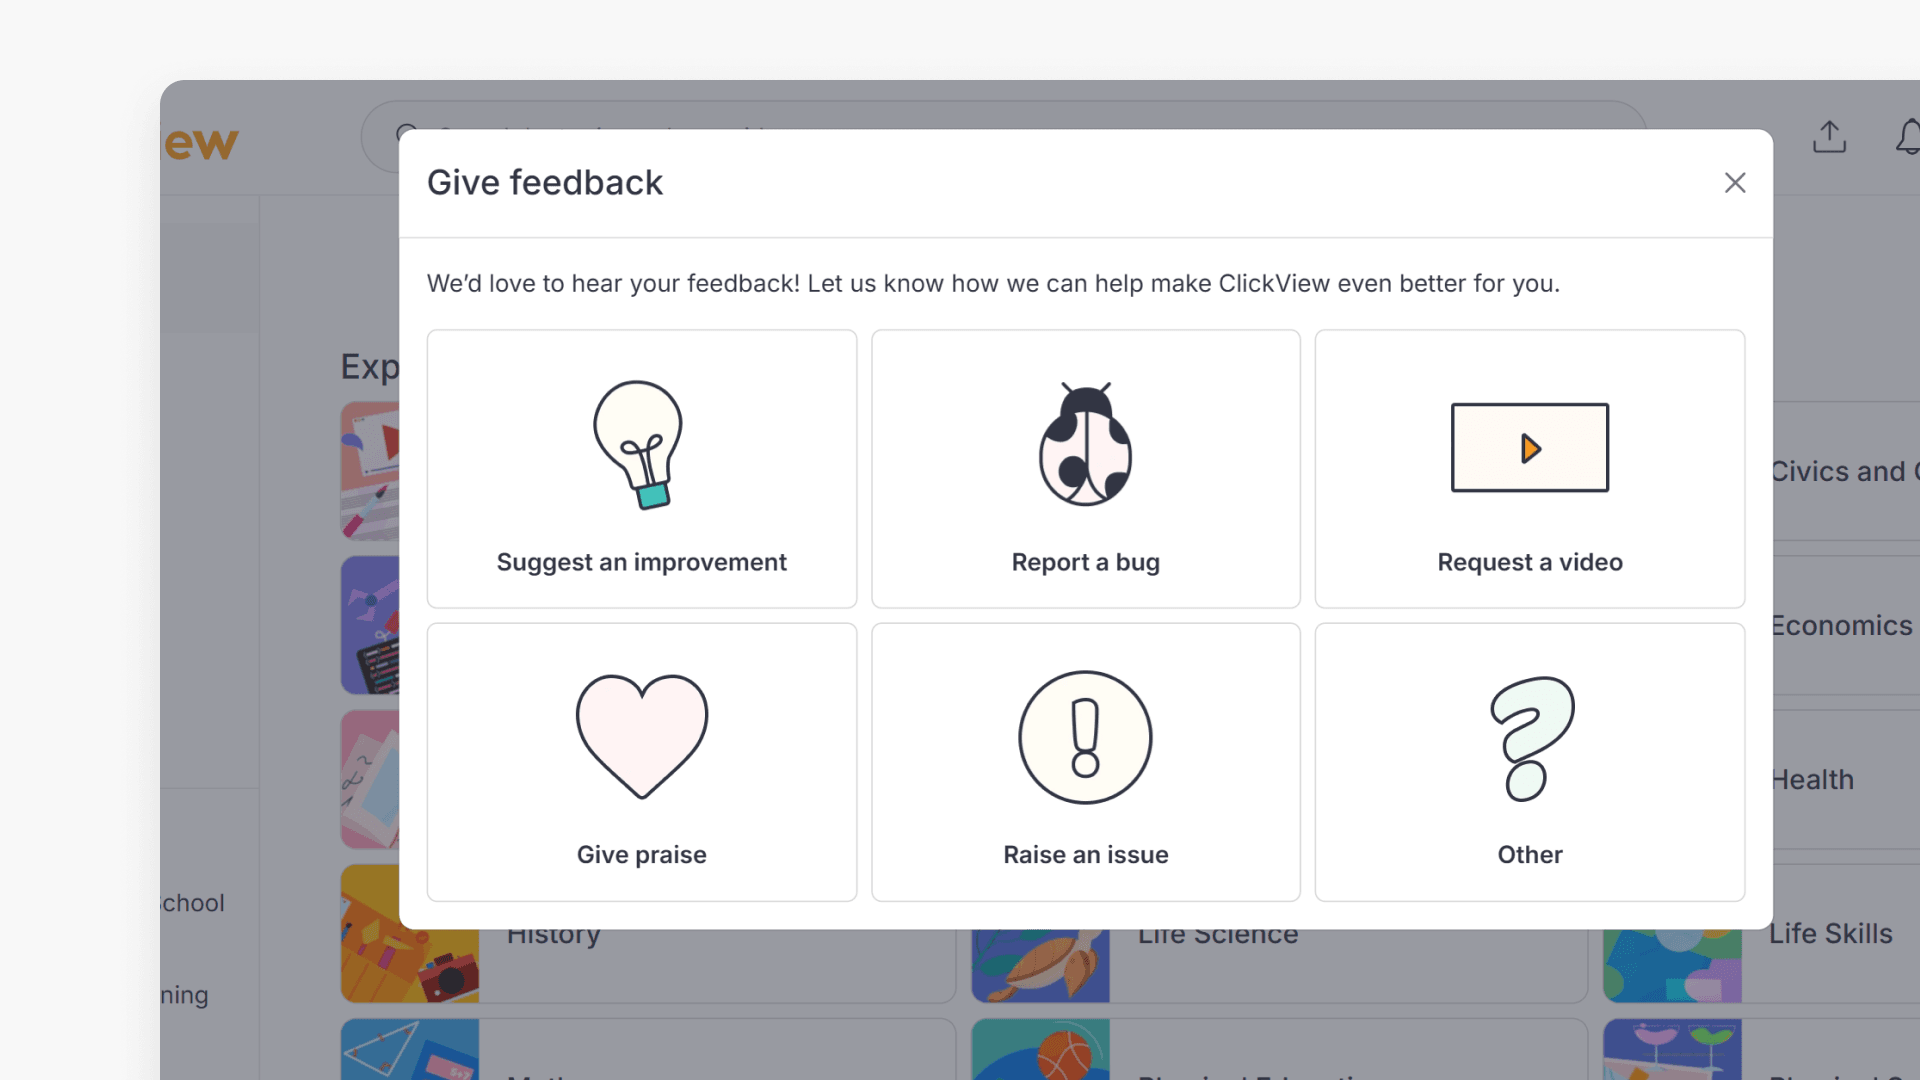Open sharing via the upload icon
1920x1080 pixels.
1829,137
